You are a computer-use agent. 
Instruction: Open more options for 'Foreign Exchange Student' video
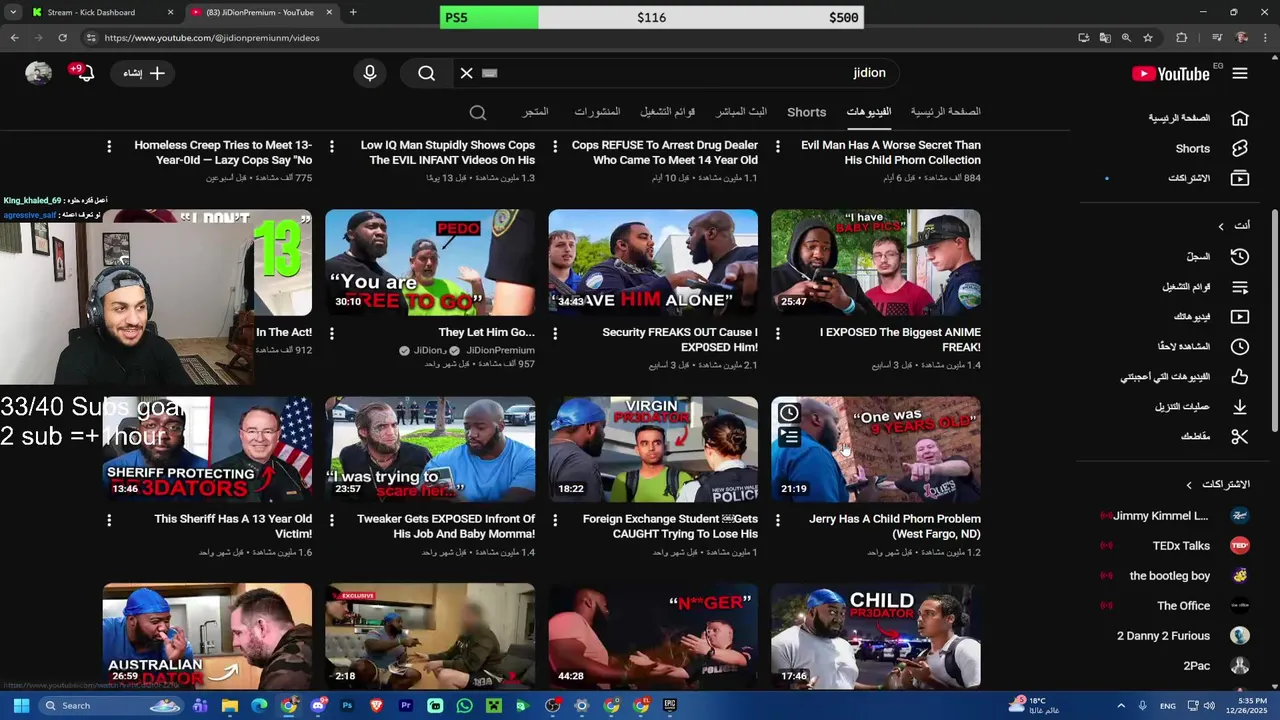(555, 520)
